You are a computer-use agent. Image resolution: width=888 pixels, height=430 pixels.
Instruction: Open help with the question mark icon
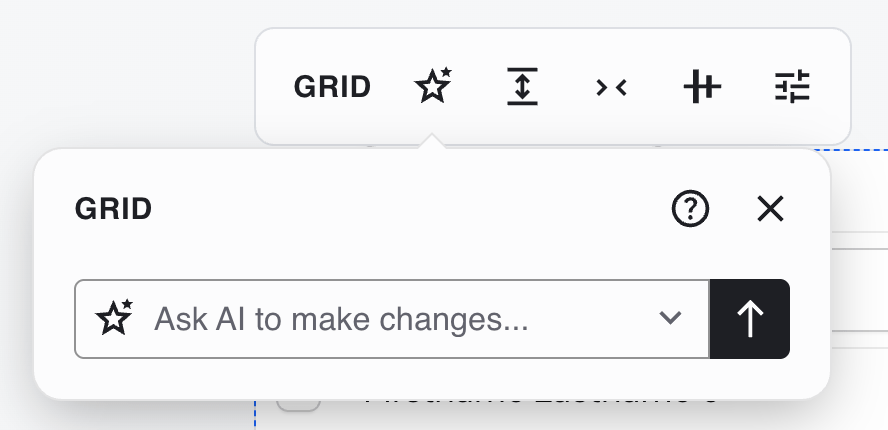pos(690,209)
